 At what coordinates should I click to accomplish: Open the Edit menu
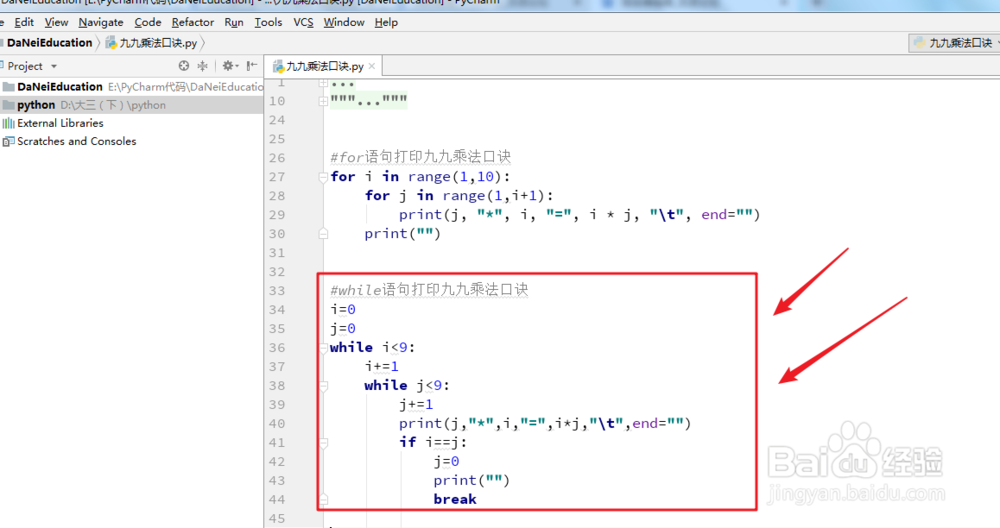pyautogui.click(x=24, y=22)
